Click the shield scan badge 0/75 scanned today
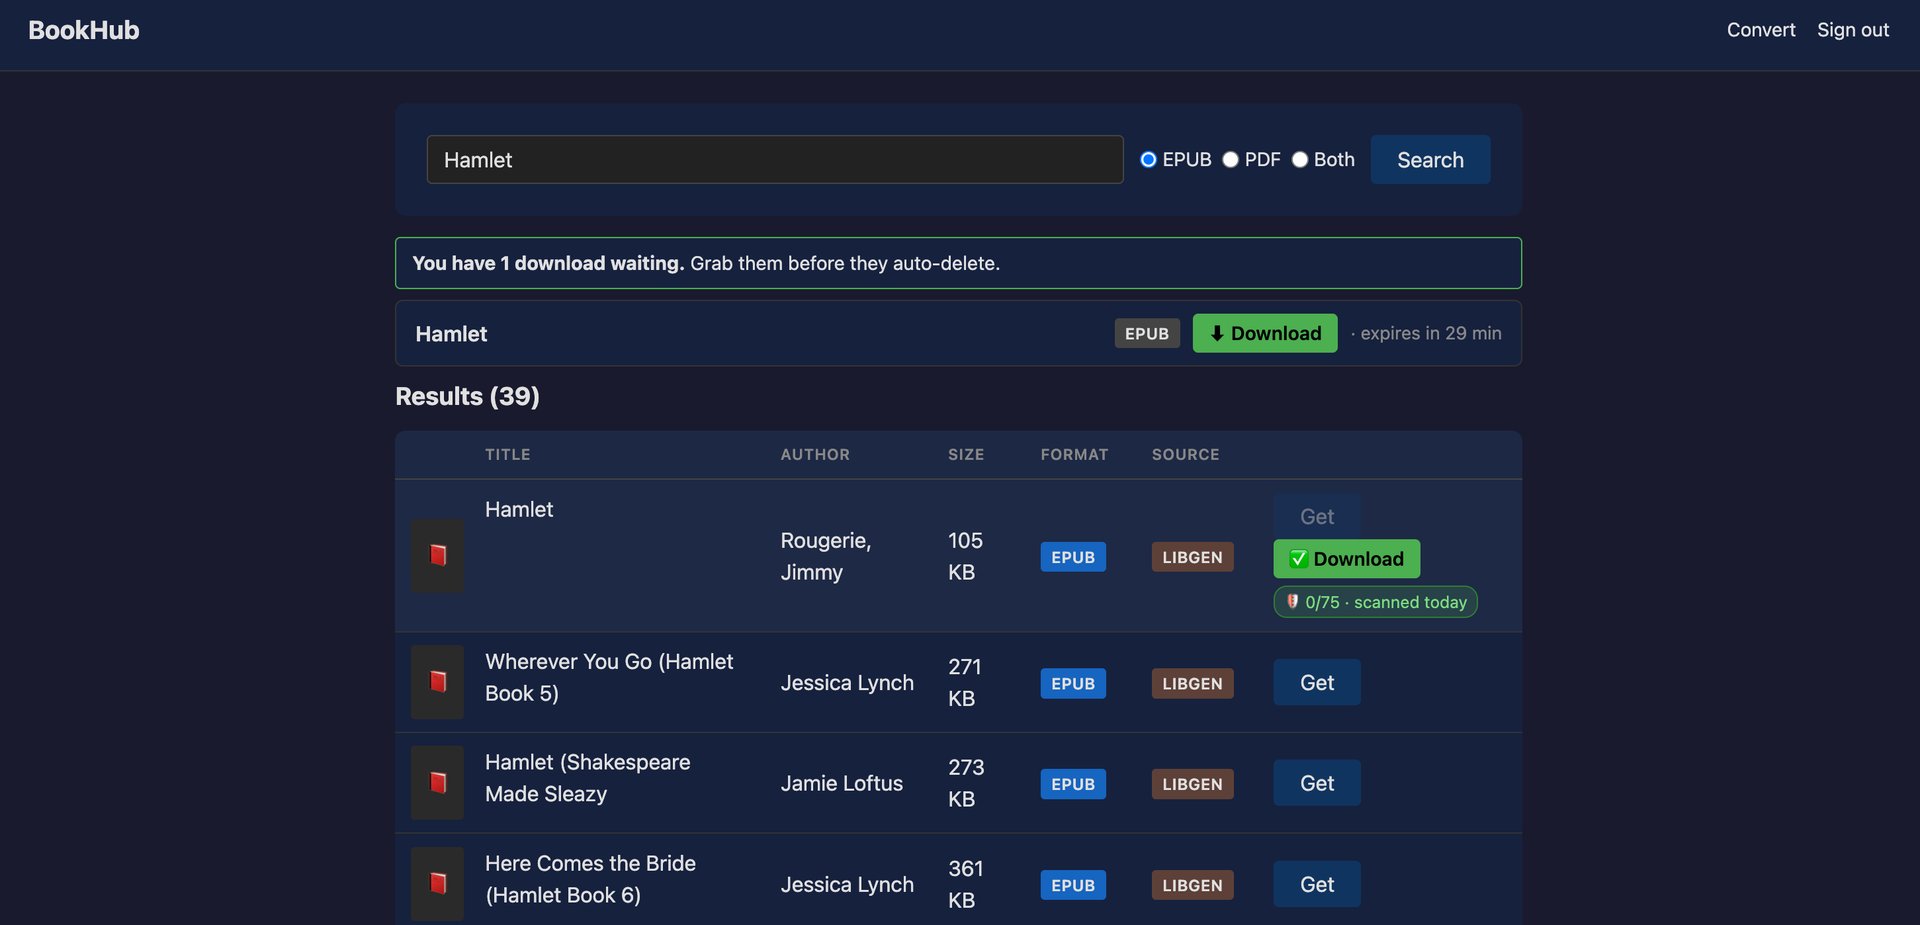The image size is (1920, 925). pyautogui.click(x=1375, y=602)
